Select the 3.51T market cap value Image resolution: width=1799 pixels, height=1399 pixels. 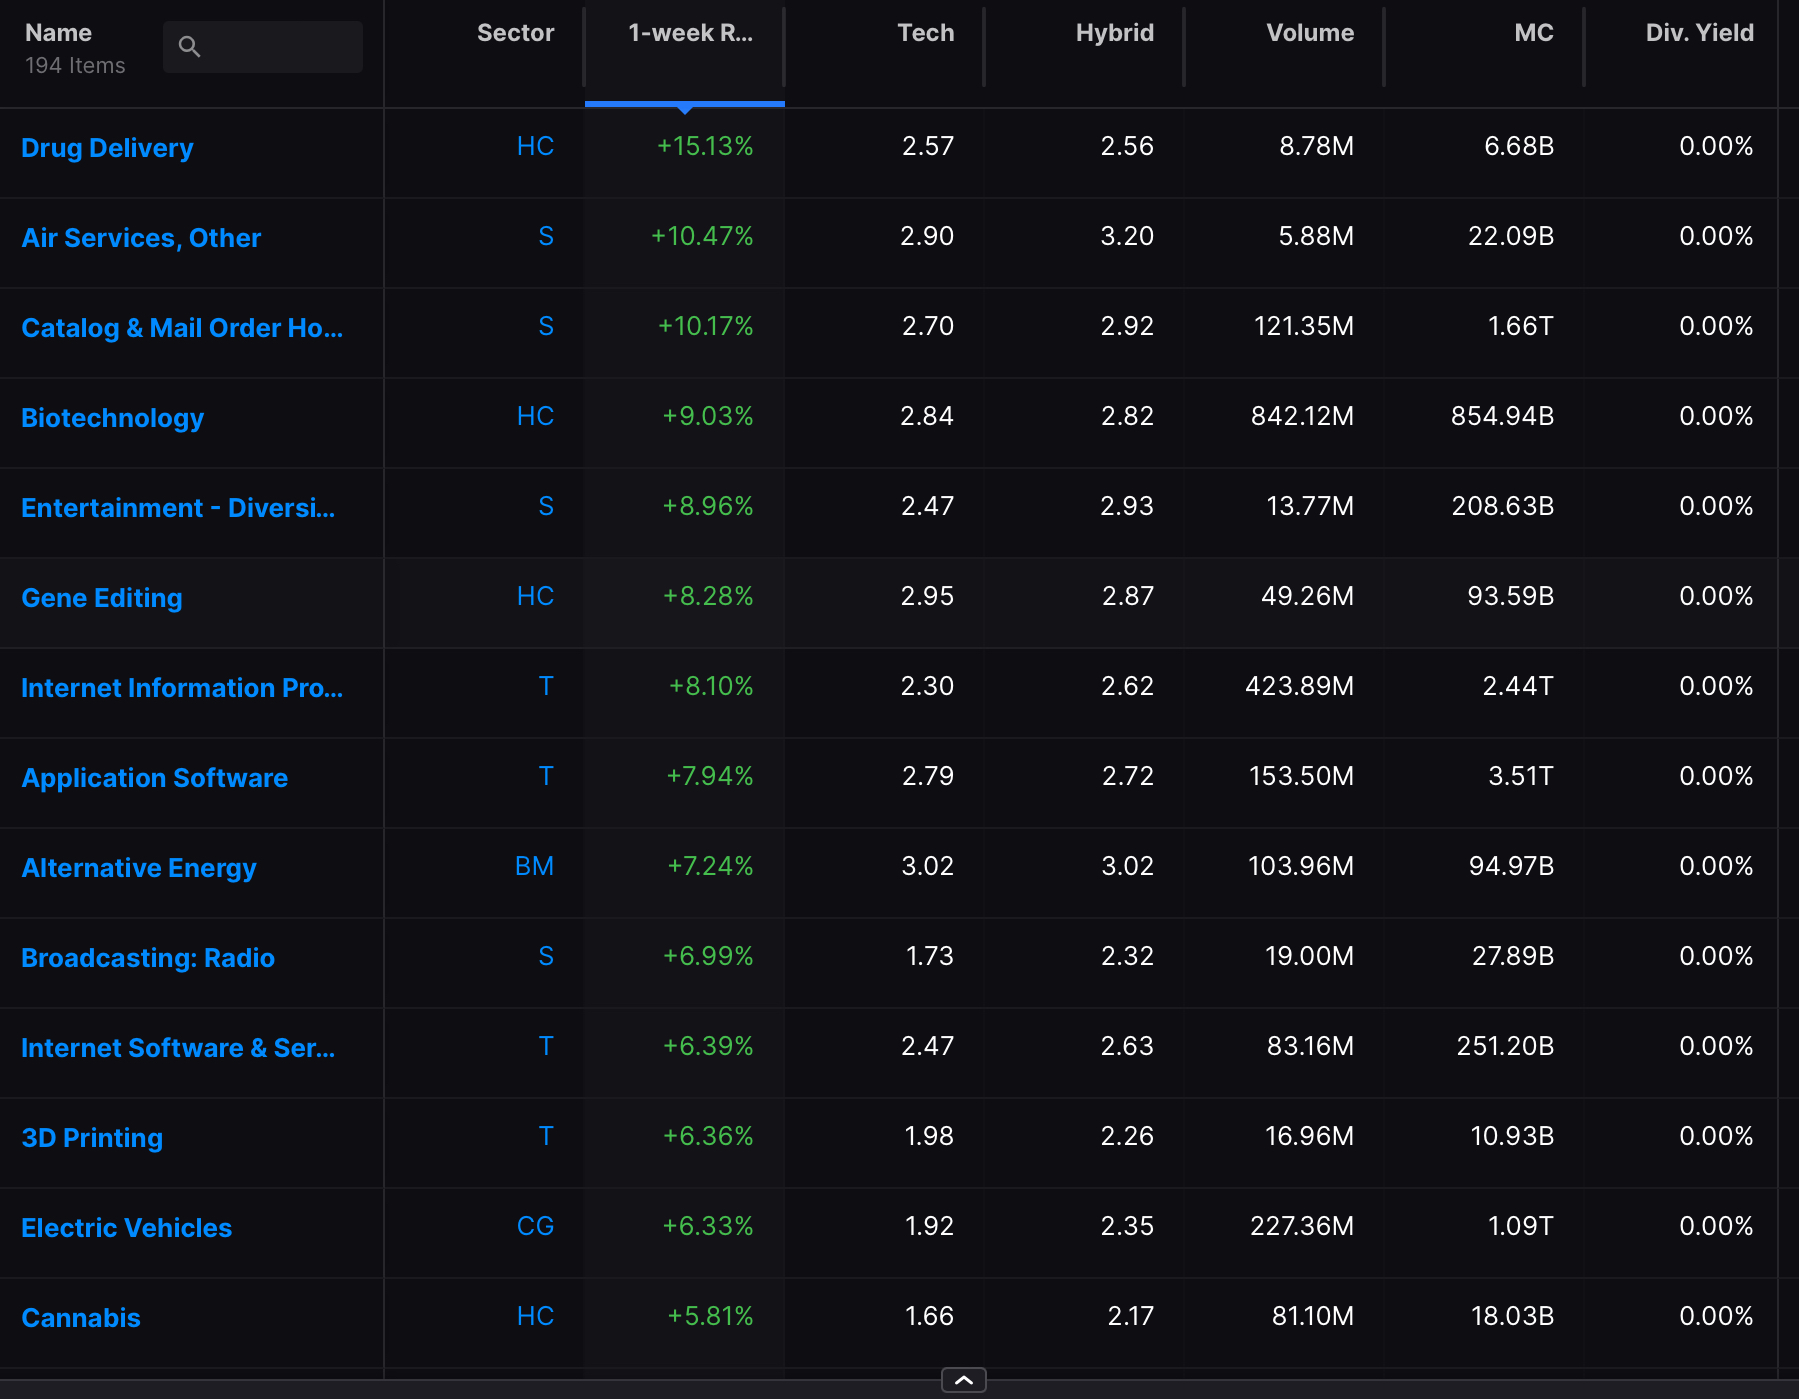[1521, 776]
